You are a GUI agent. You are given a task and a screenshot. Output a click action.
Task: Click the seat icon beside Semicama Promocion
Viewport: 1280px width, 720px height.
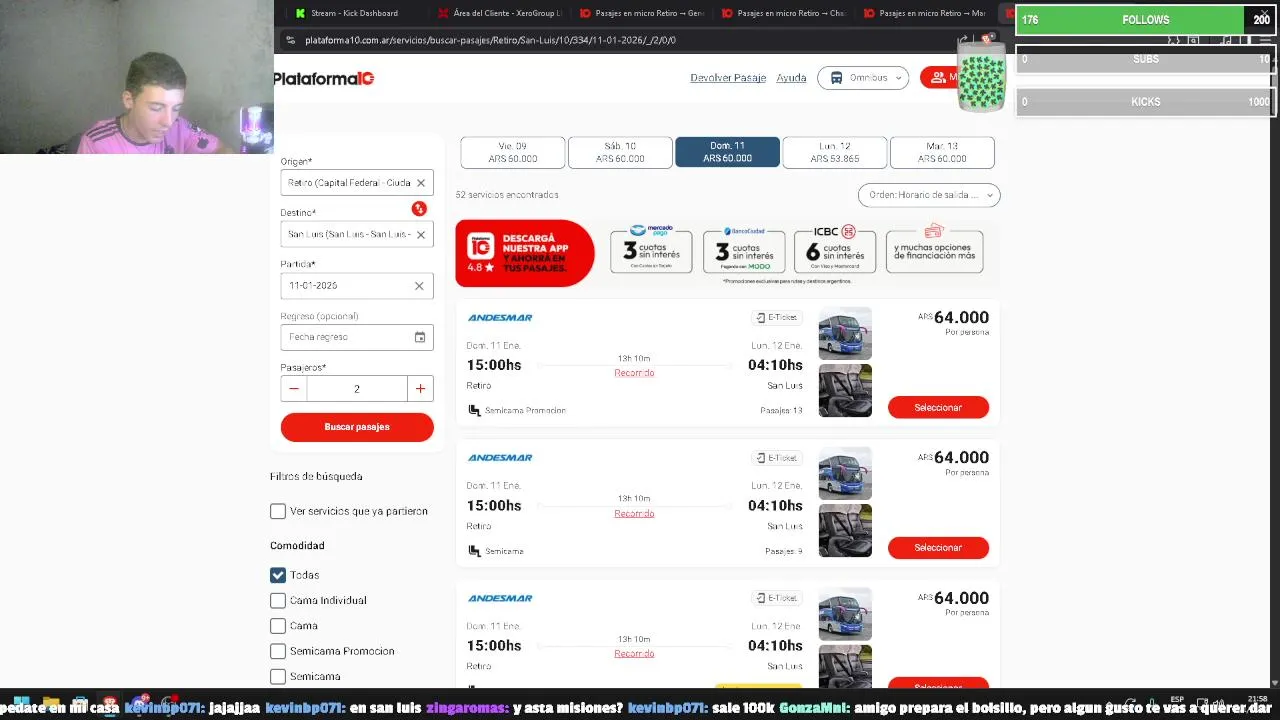474,410
